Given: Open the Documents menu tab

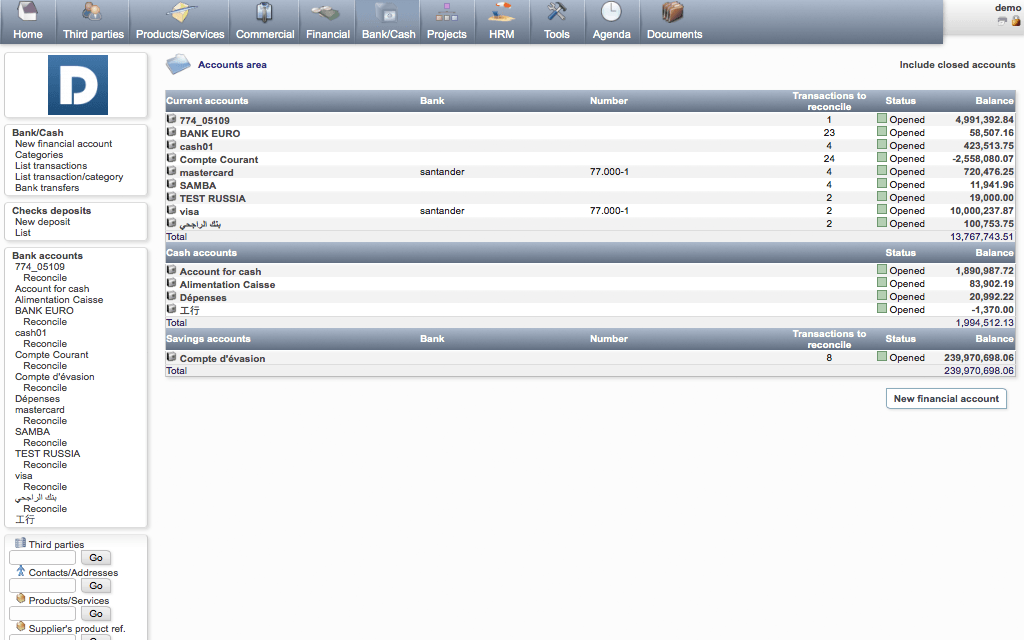Looking at the screenshot, I should click(674, 34).
